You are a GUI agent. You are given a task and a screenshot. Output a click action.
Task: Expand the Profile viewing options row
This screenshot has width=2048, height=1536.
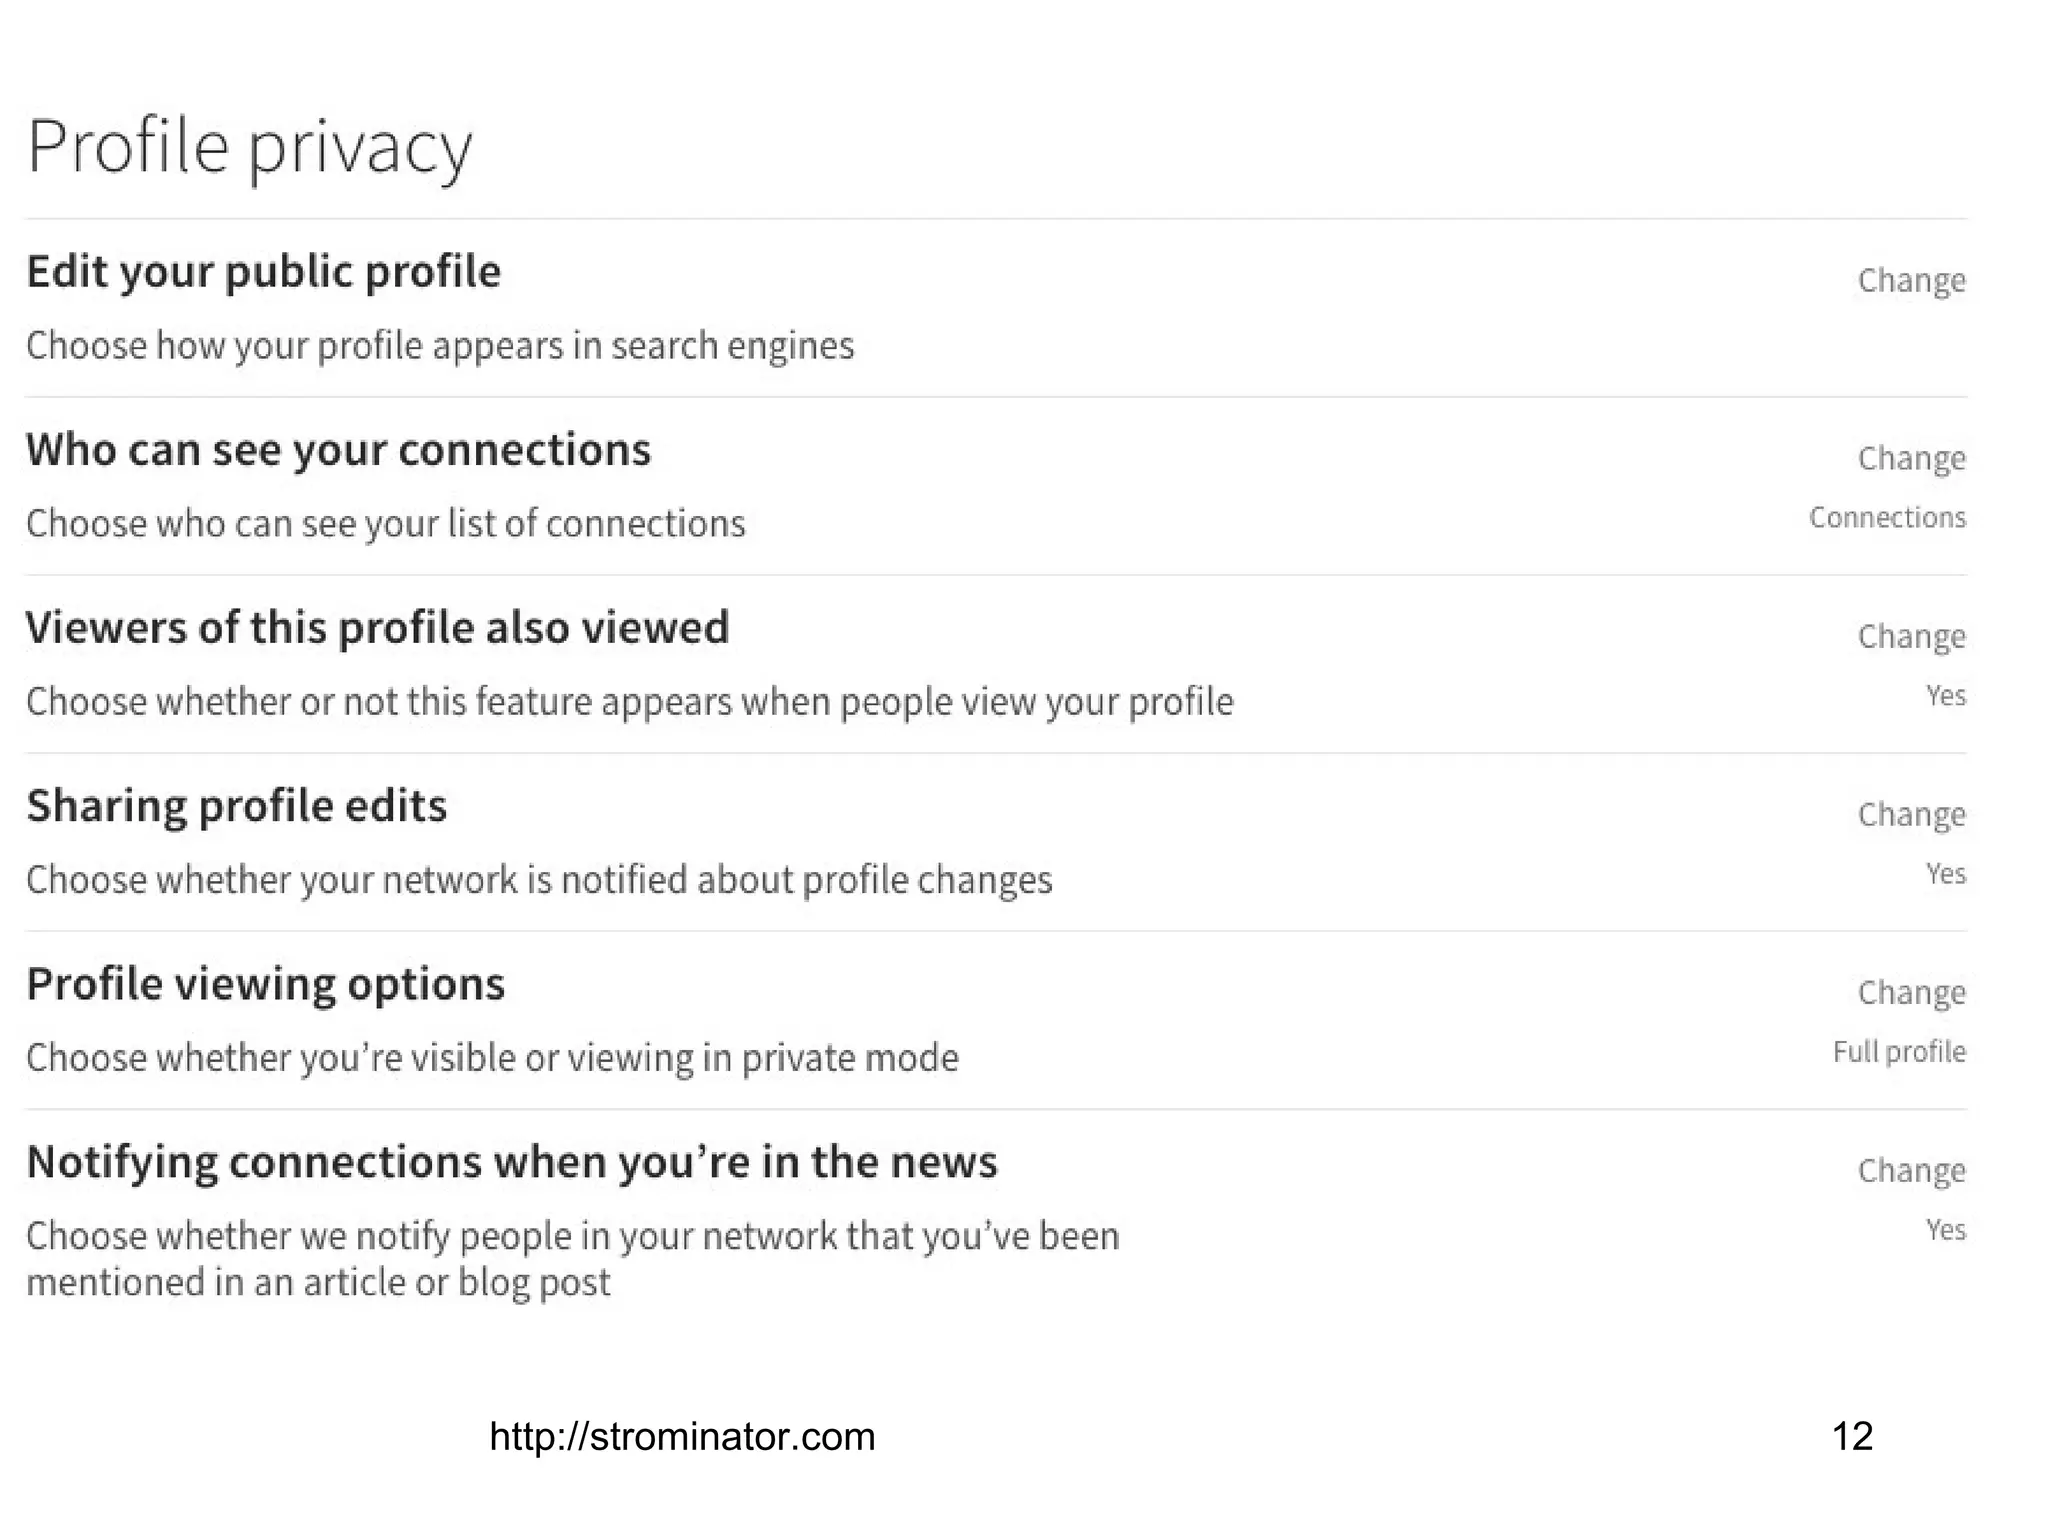coord(265,984)
